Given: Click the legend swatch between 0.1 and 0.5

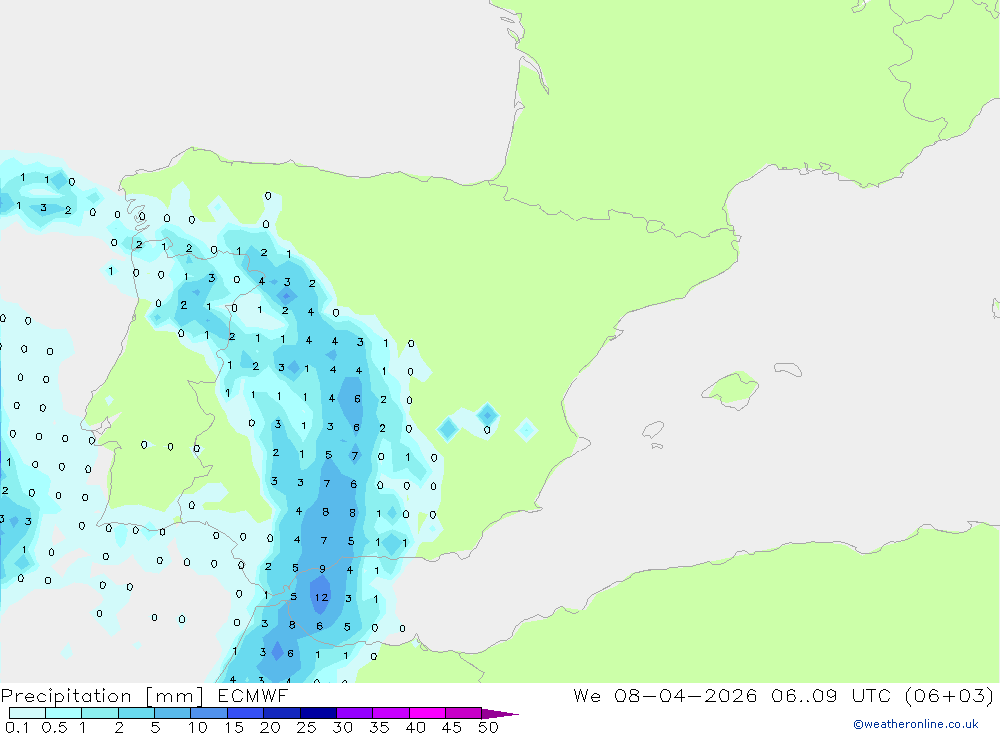Looking at the screenshot, I should [27, 713].
